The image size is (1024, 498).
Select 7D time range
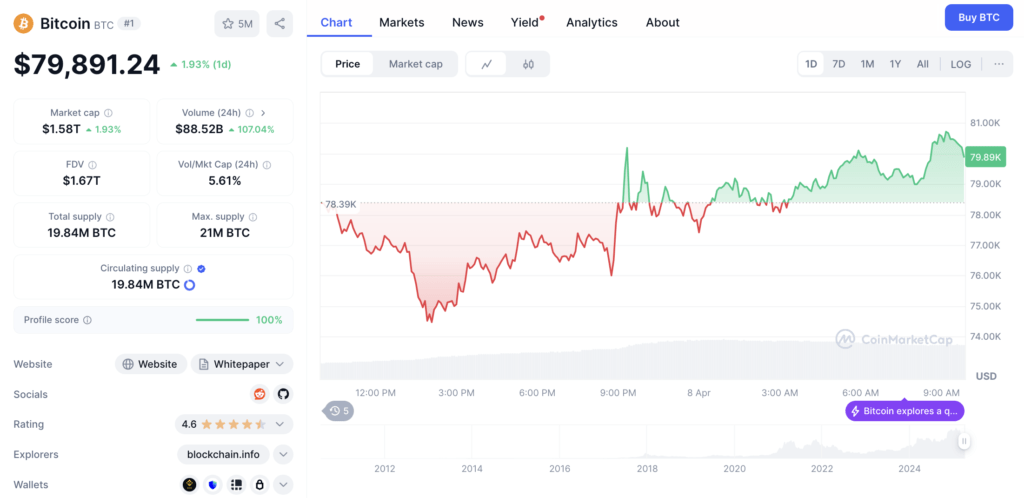tap(839, 64)
